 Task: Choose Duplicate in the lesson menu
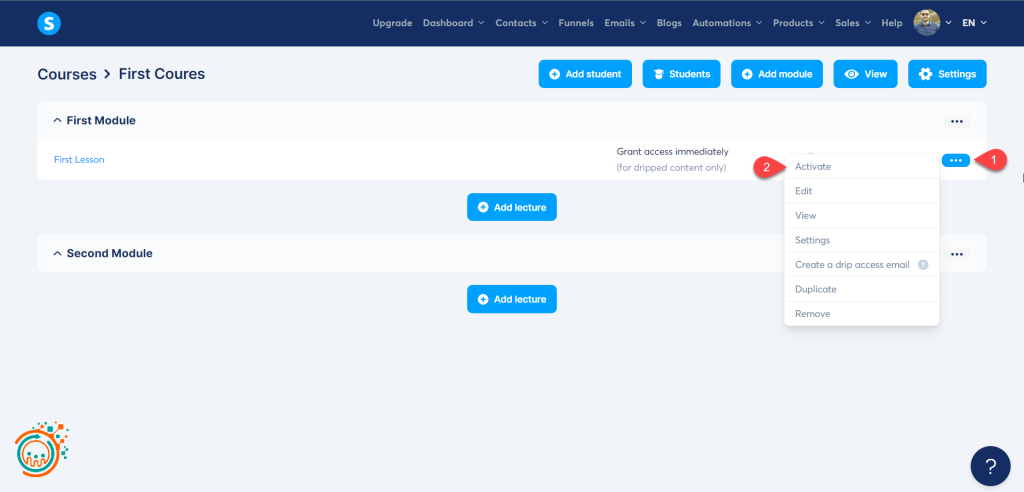[815, 289]
